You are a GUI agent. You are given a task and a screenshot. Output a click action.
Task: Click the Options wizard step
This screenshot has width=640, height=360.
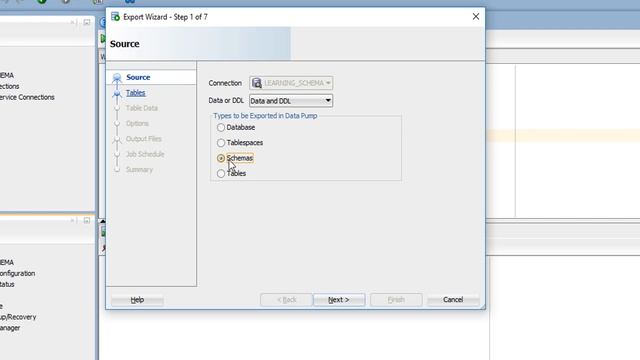pos(137,123)
